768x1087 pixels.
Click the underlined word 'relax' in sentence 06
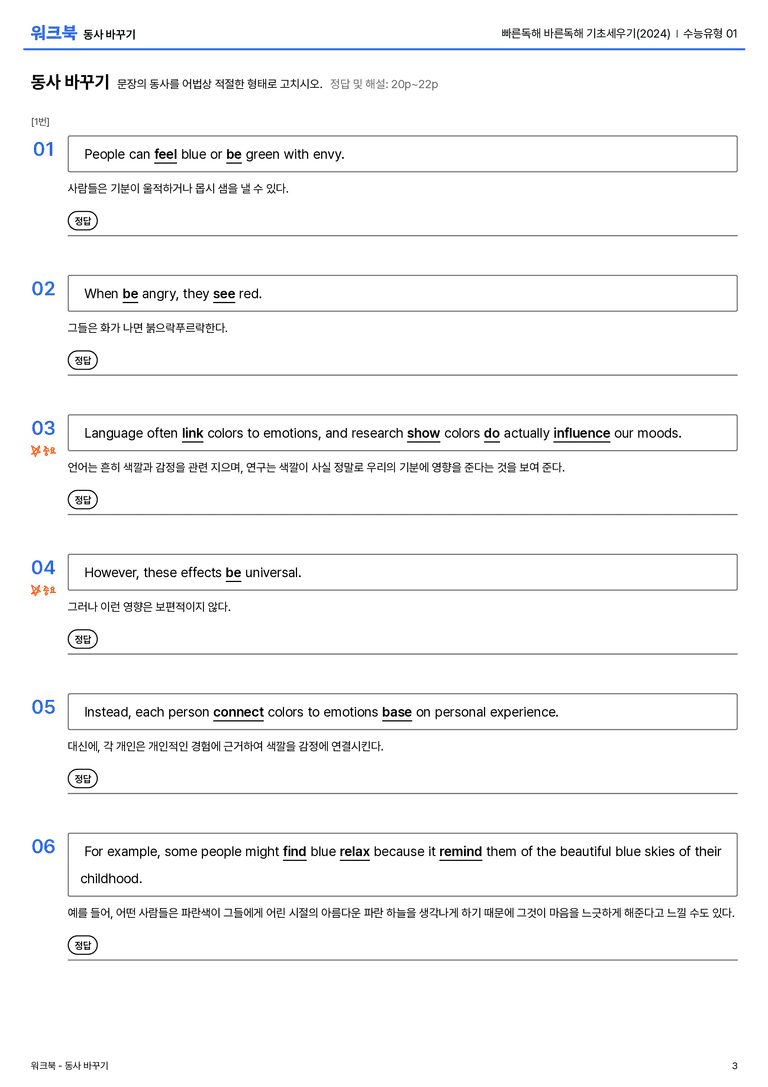355,851
